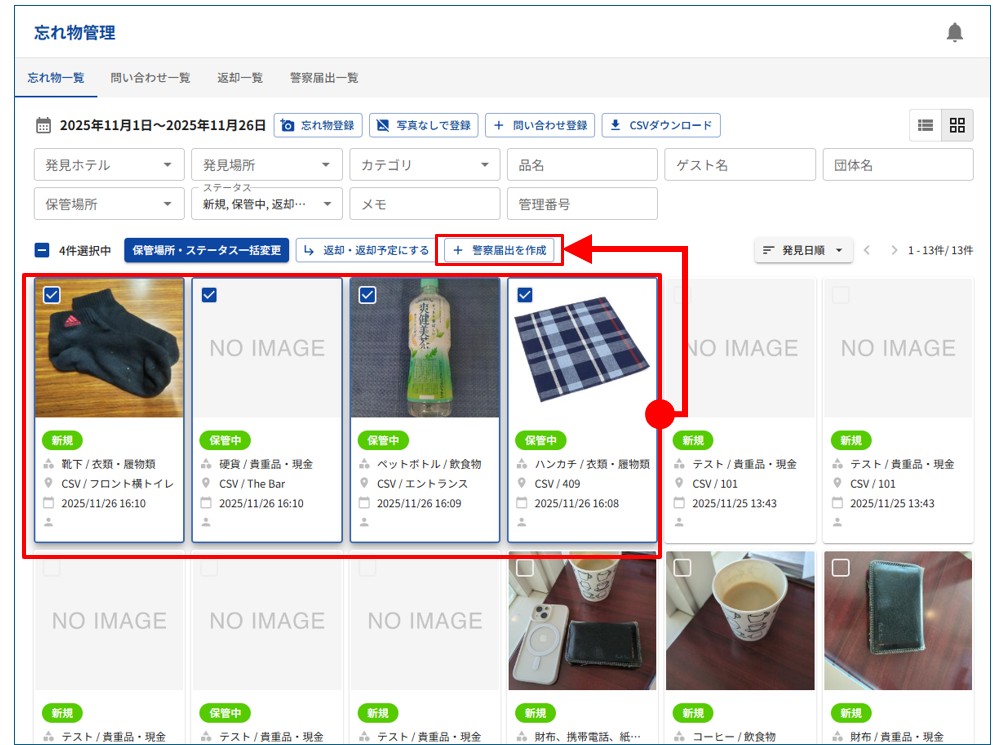The image size is (993, 745).
Task: Open the coffee cup photo thumbnail
Action: [x=740, y=620]
